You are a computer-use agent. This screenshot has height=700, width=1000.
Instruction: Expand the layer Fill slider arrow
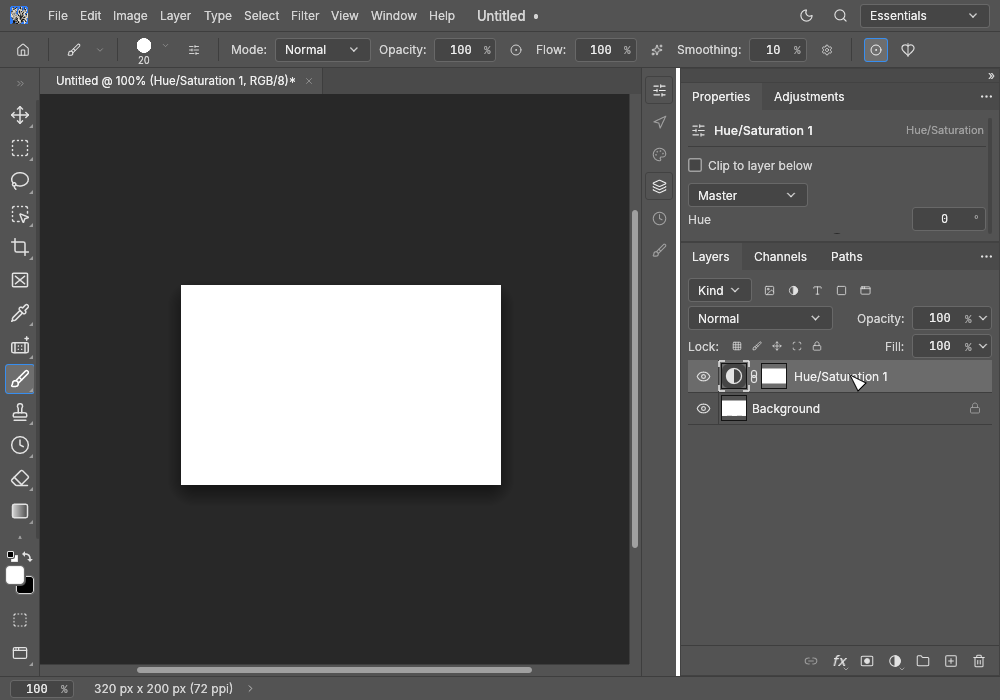(x=983, y=346)
